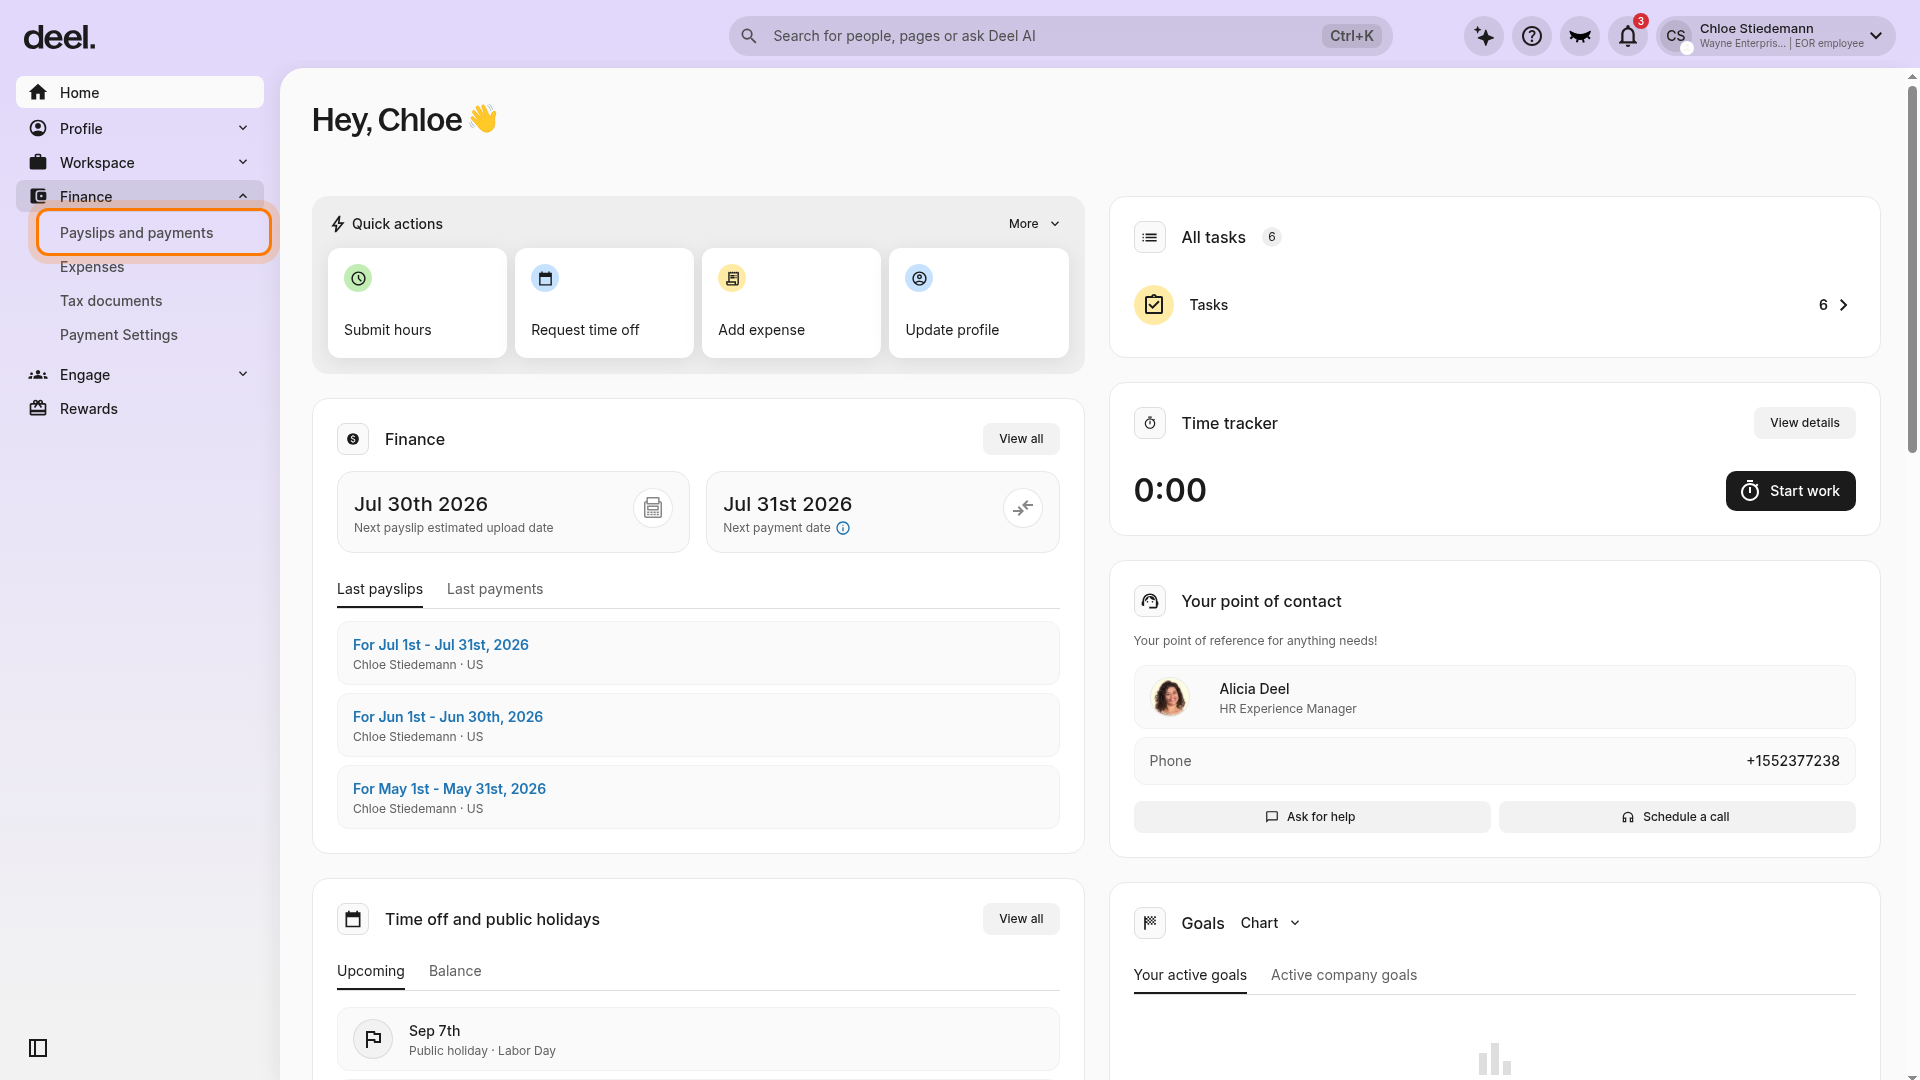
Task: Open the Deel AI sparkle icon
Action: click(x=1484, y=37)
